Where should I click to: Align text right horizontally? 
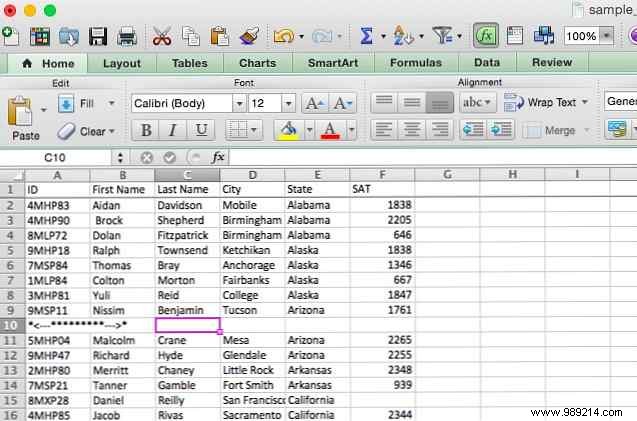440,130
